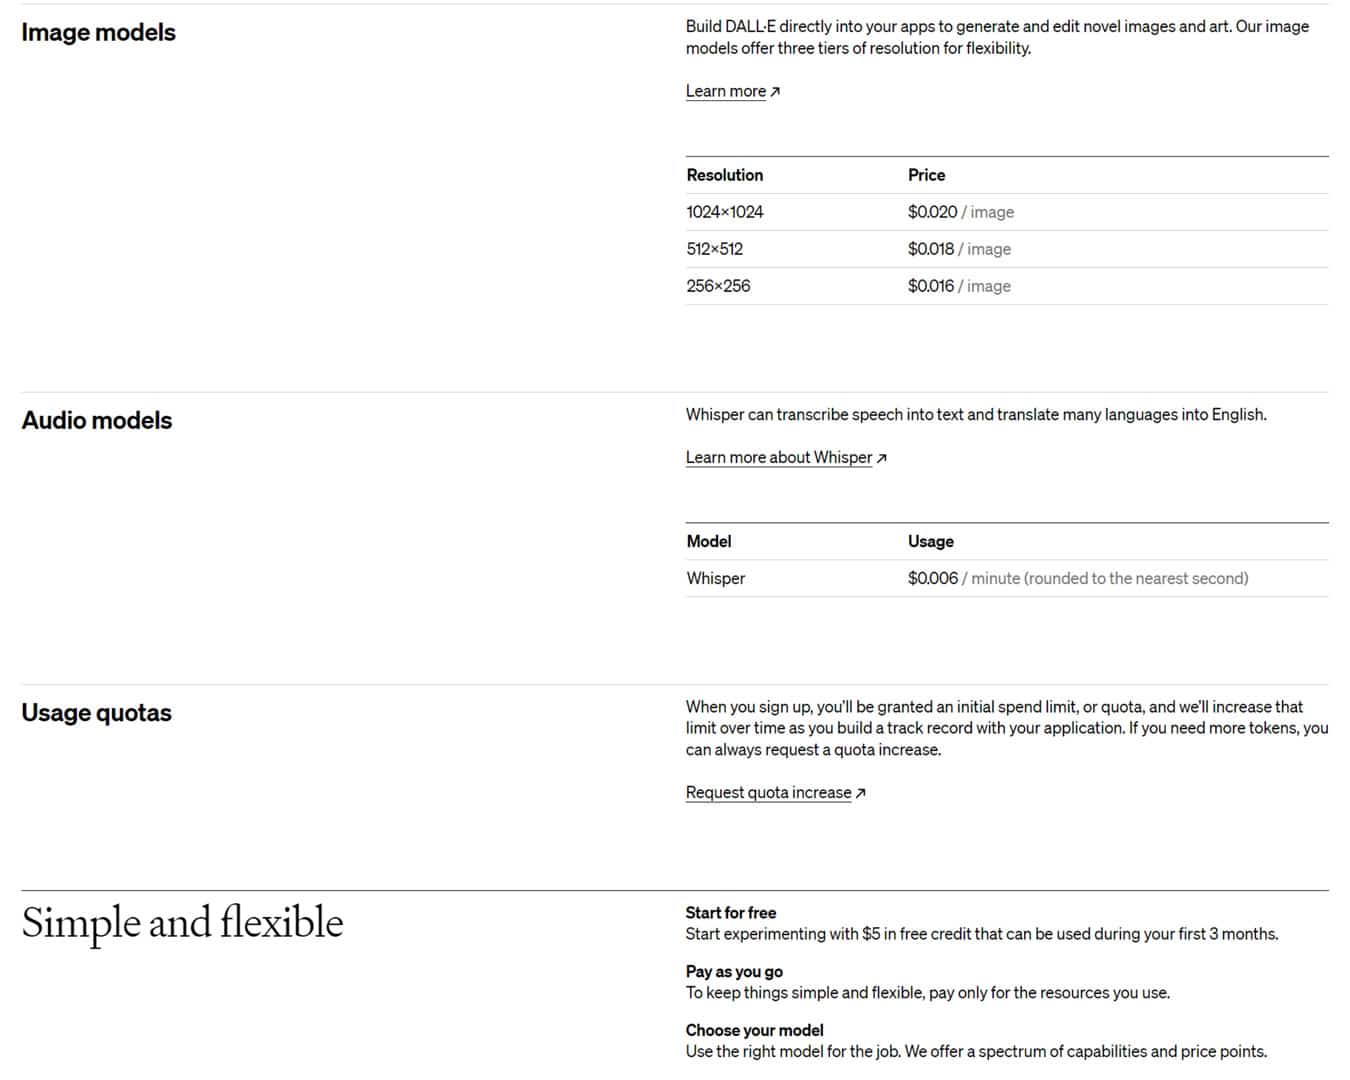Image resolution: width=1350 pixels, height=1080 pixels.
Task: Click the $0.020 / image price
Action: coord(960,212)
